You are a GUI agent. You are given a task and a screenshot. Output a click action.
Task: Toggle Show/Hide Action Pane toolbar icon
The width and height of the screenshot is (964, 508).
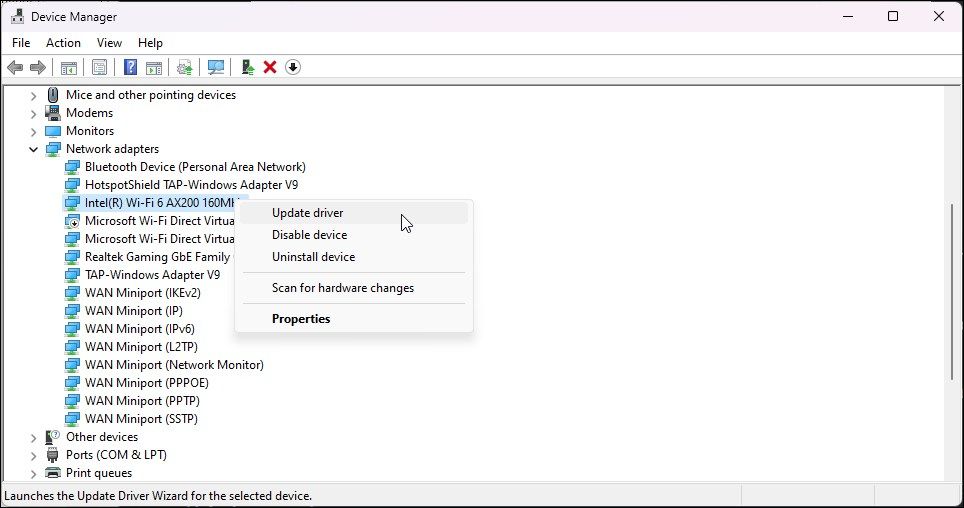coord(154,68)
